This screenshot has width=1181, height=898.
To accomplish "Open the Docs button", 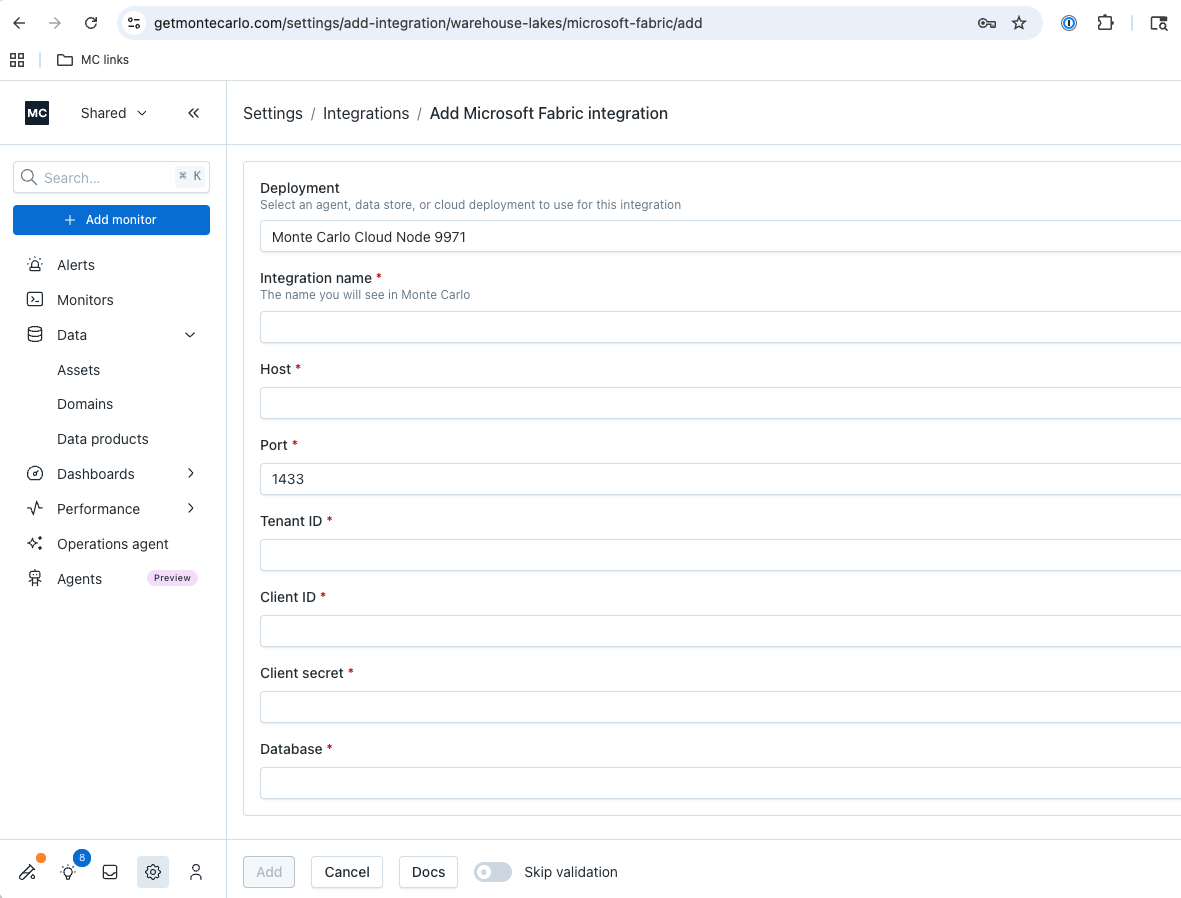I will 428,872.
